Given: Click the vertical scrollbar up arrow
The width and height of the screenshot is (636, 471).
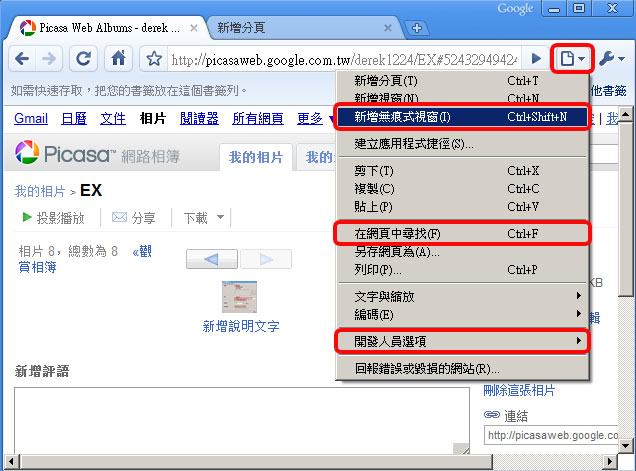Looking at the screenshot, I should [x=625, y=115].
